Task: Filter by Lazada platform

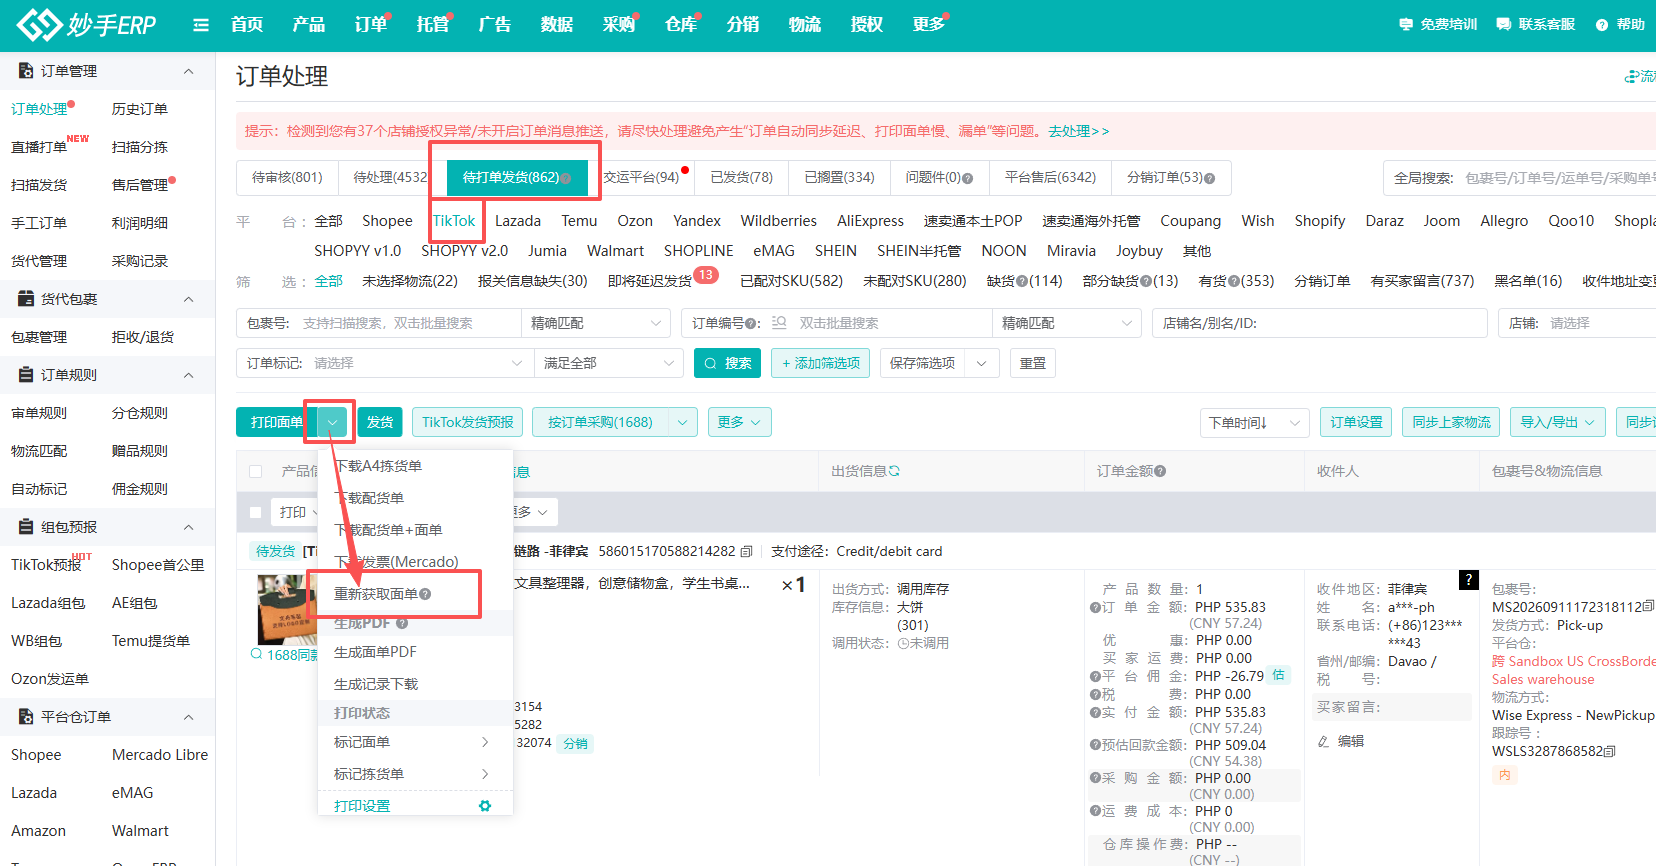Action: click(518, 221)
